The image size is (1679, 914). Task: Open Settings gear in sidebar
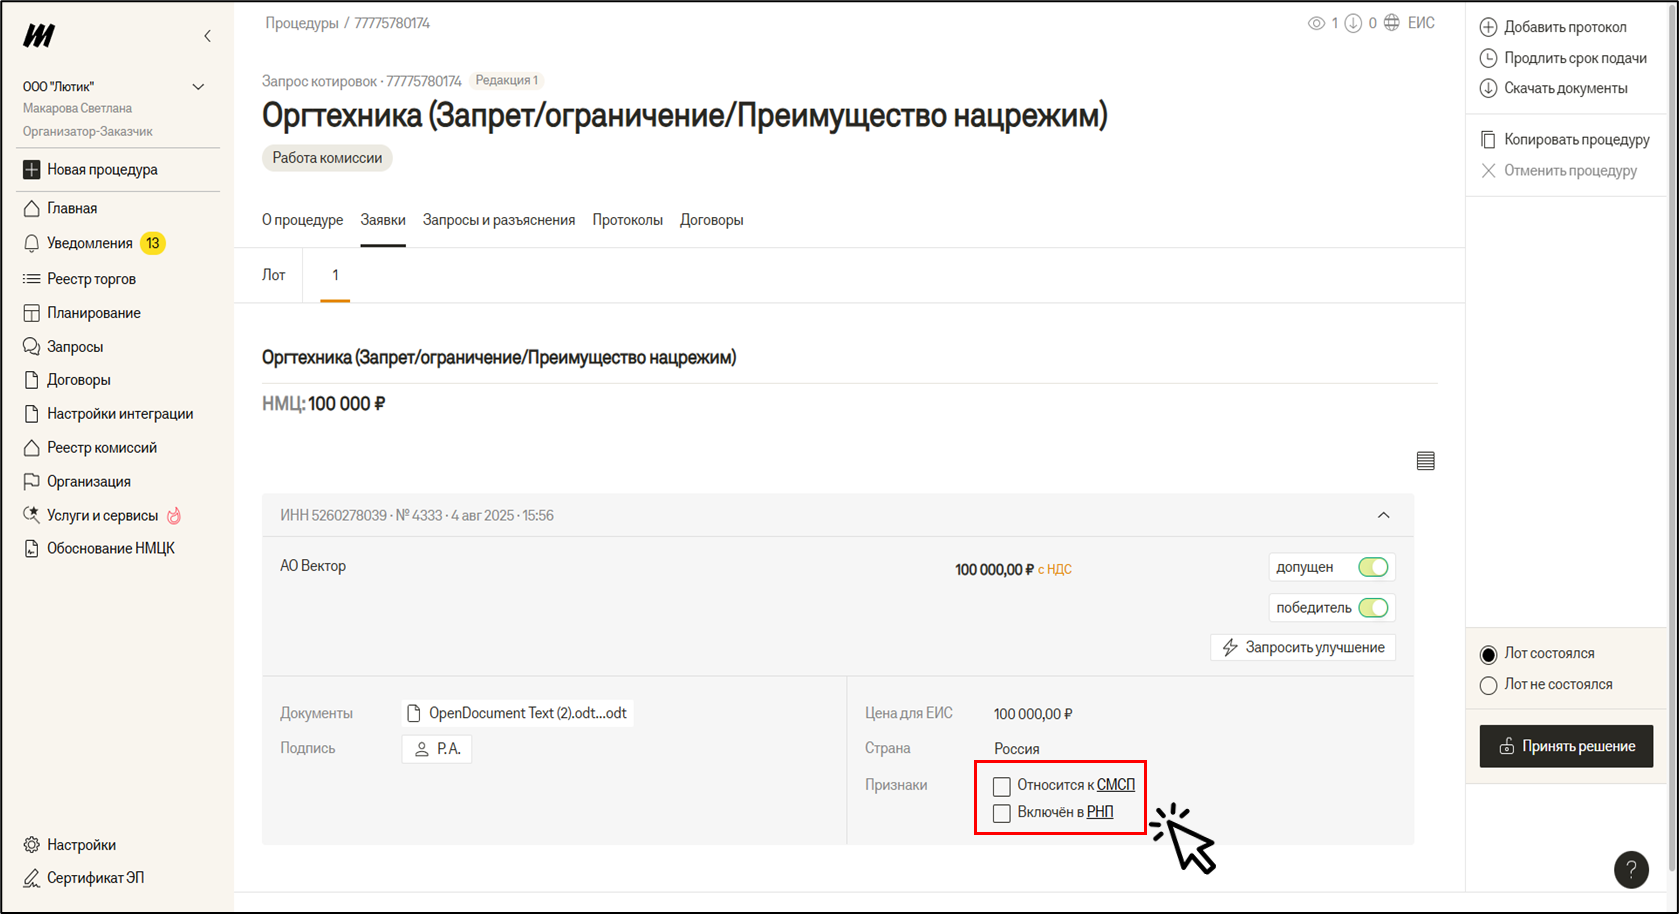coord(32,845)
